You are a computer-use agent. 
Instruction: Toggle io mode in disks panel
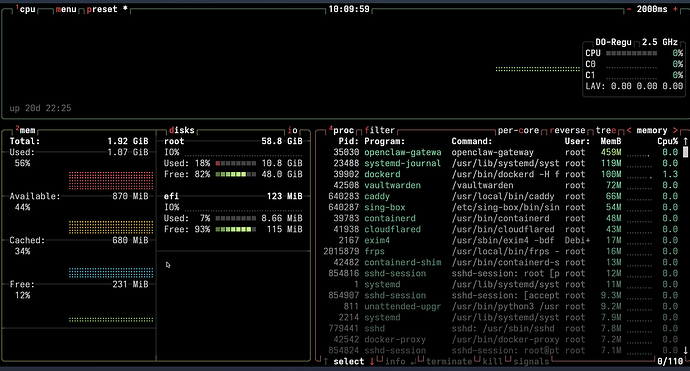coord(293,130)
